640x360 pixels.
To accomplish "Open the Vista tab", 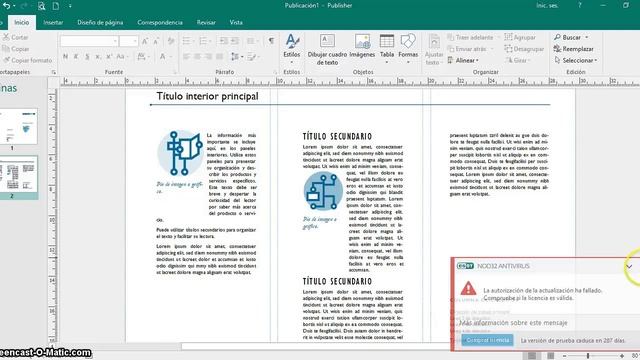I will tap(236, 22).
